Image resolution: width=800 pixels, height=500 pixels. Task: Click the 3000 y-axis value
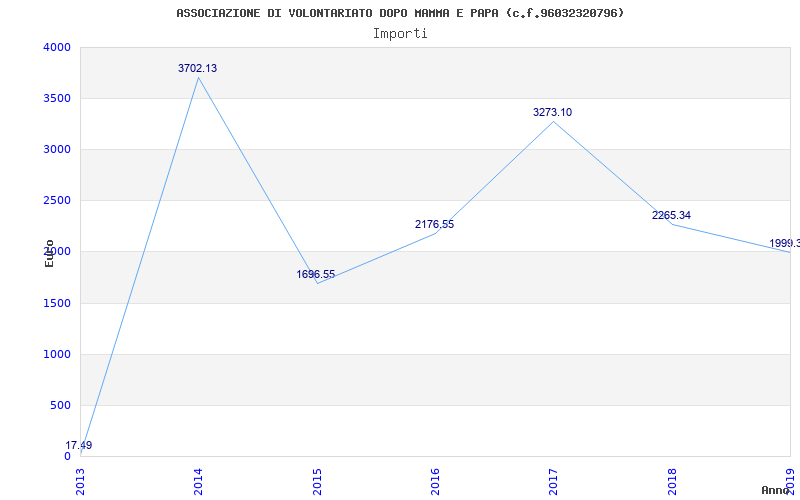pos(57,149)
